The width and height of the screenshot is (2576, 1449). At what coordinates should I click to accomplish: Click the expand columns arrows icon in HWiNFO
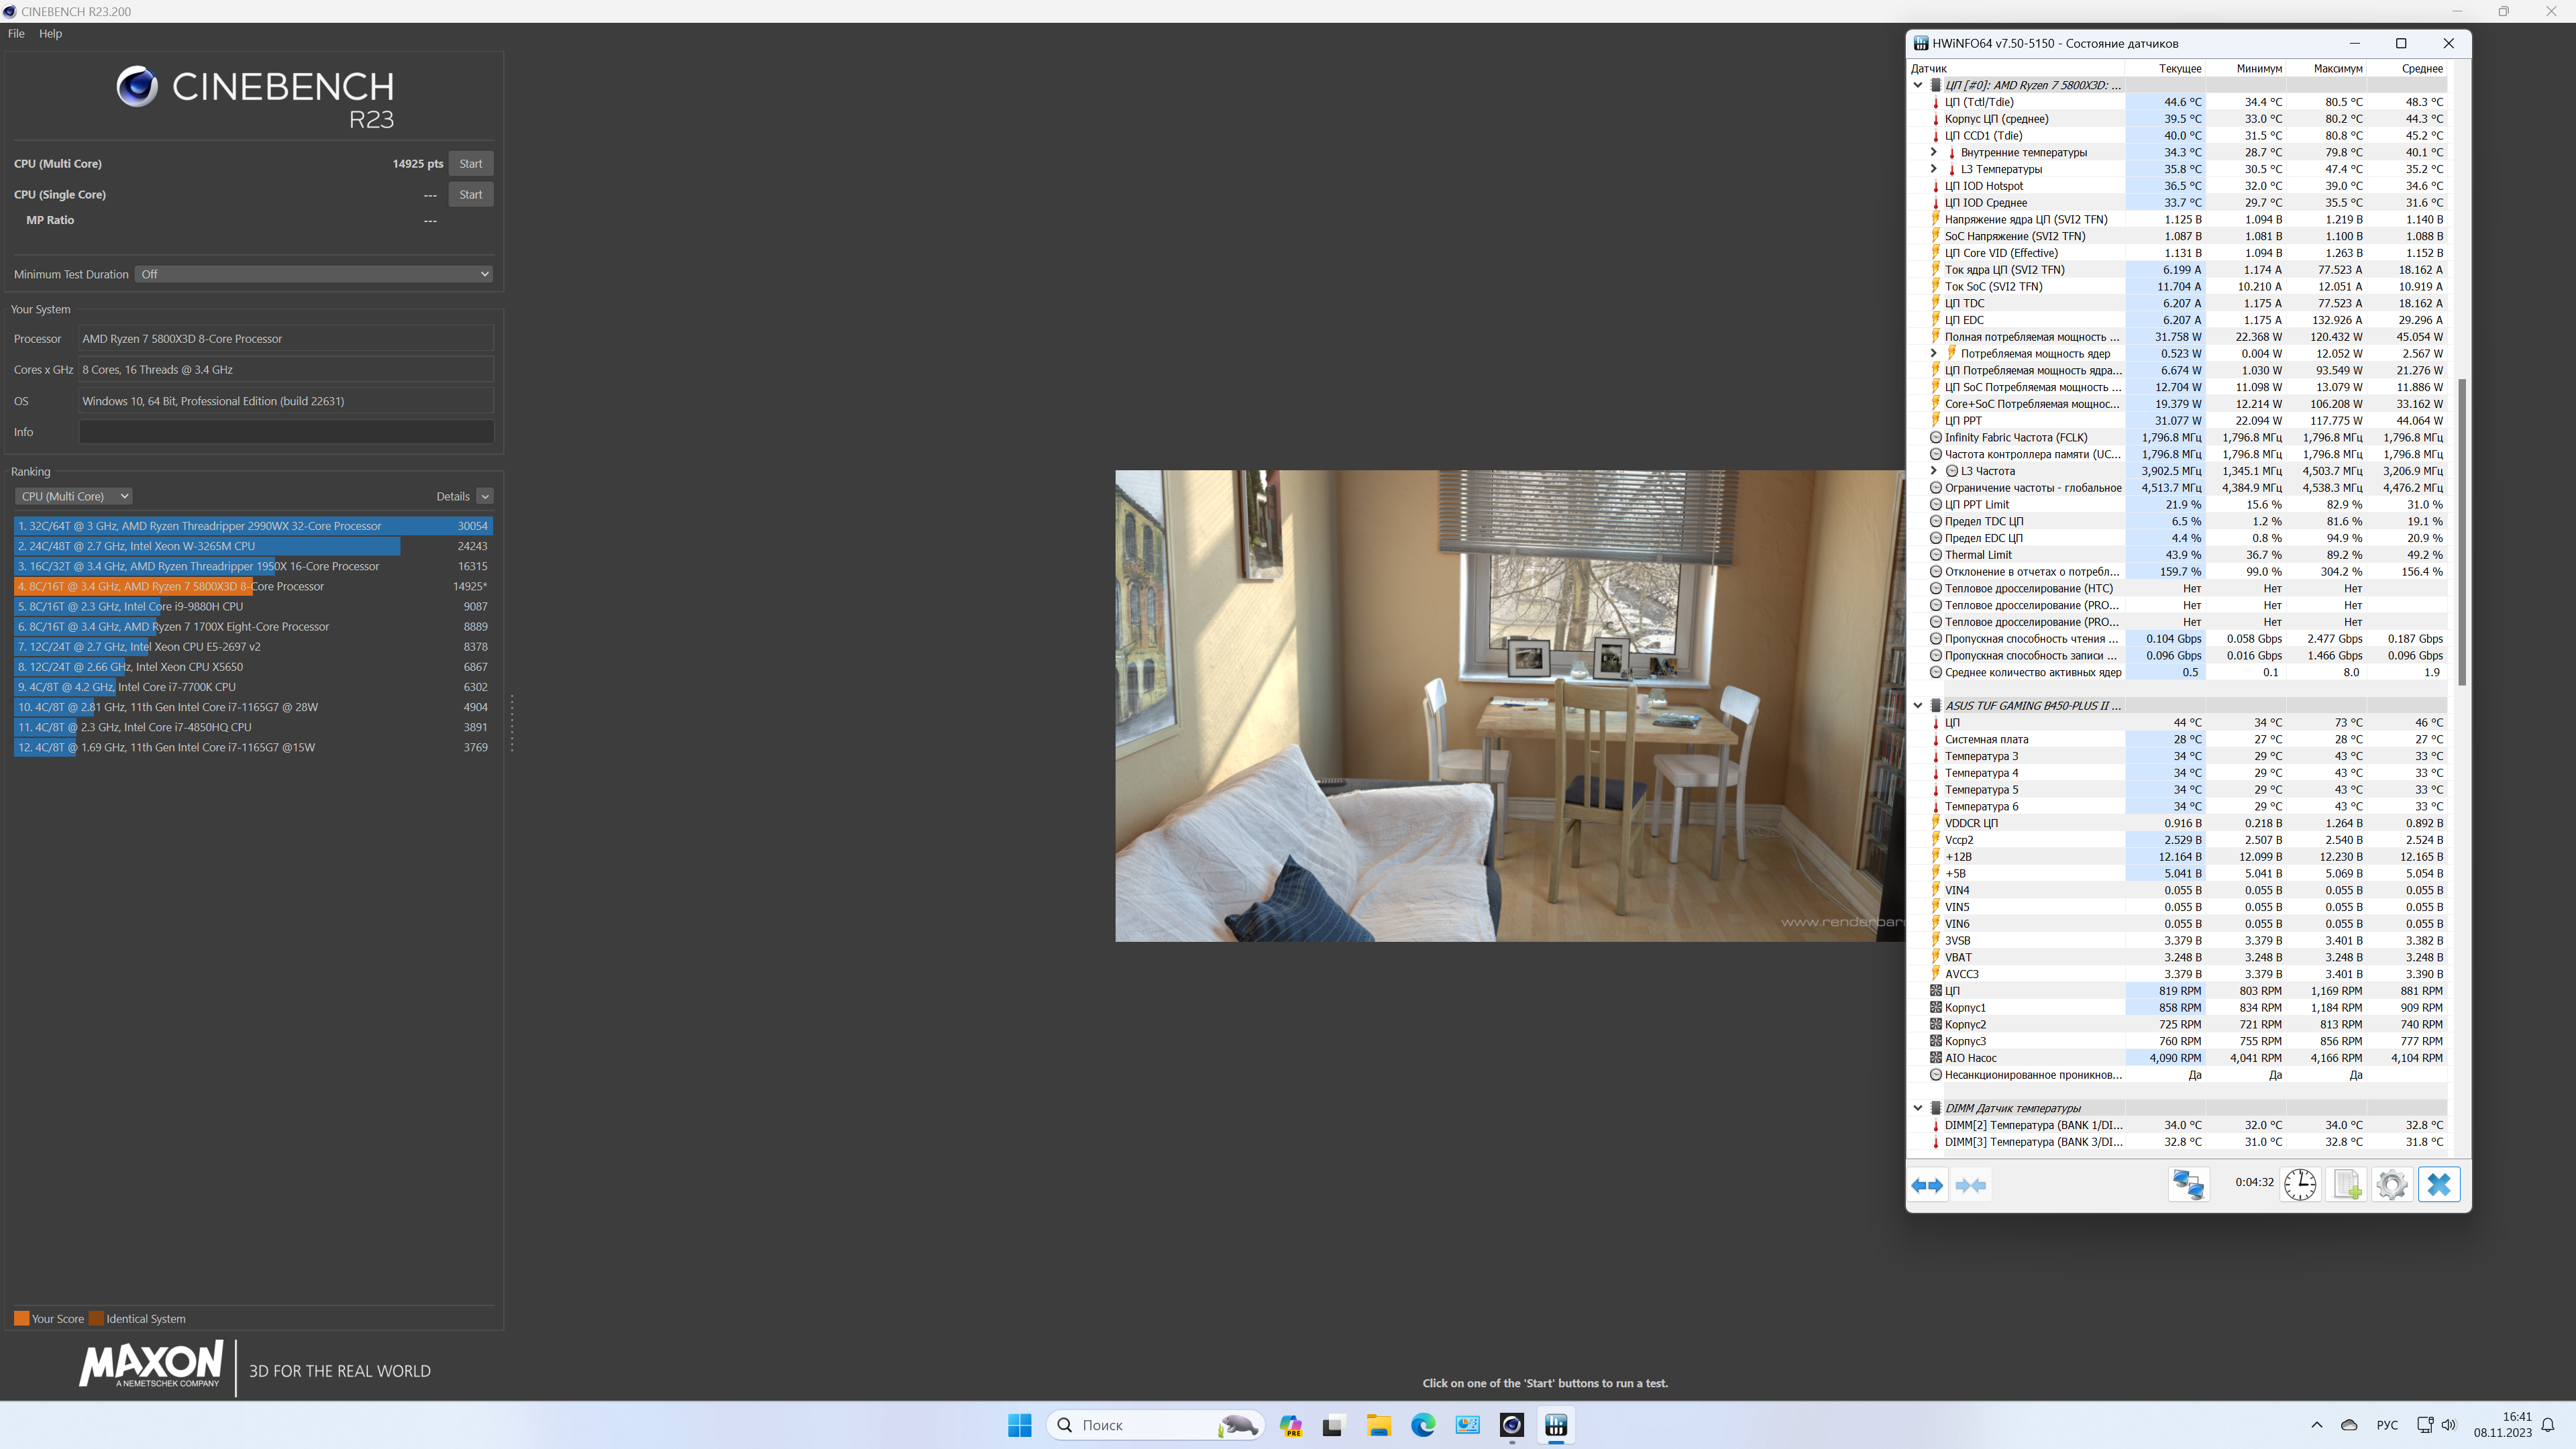point(1927,1185)
